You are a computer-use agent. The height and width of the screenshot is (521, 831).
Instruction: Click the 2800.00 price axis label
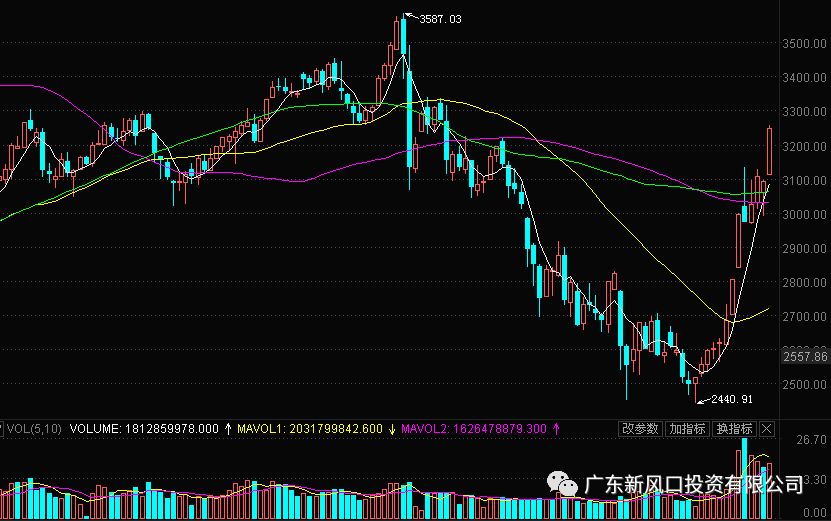805,282
